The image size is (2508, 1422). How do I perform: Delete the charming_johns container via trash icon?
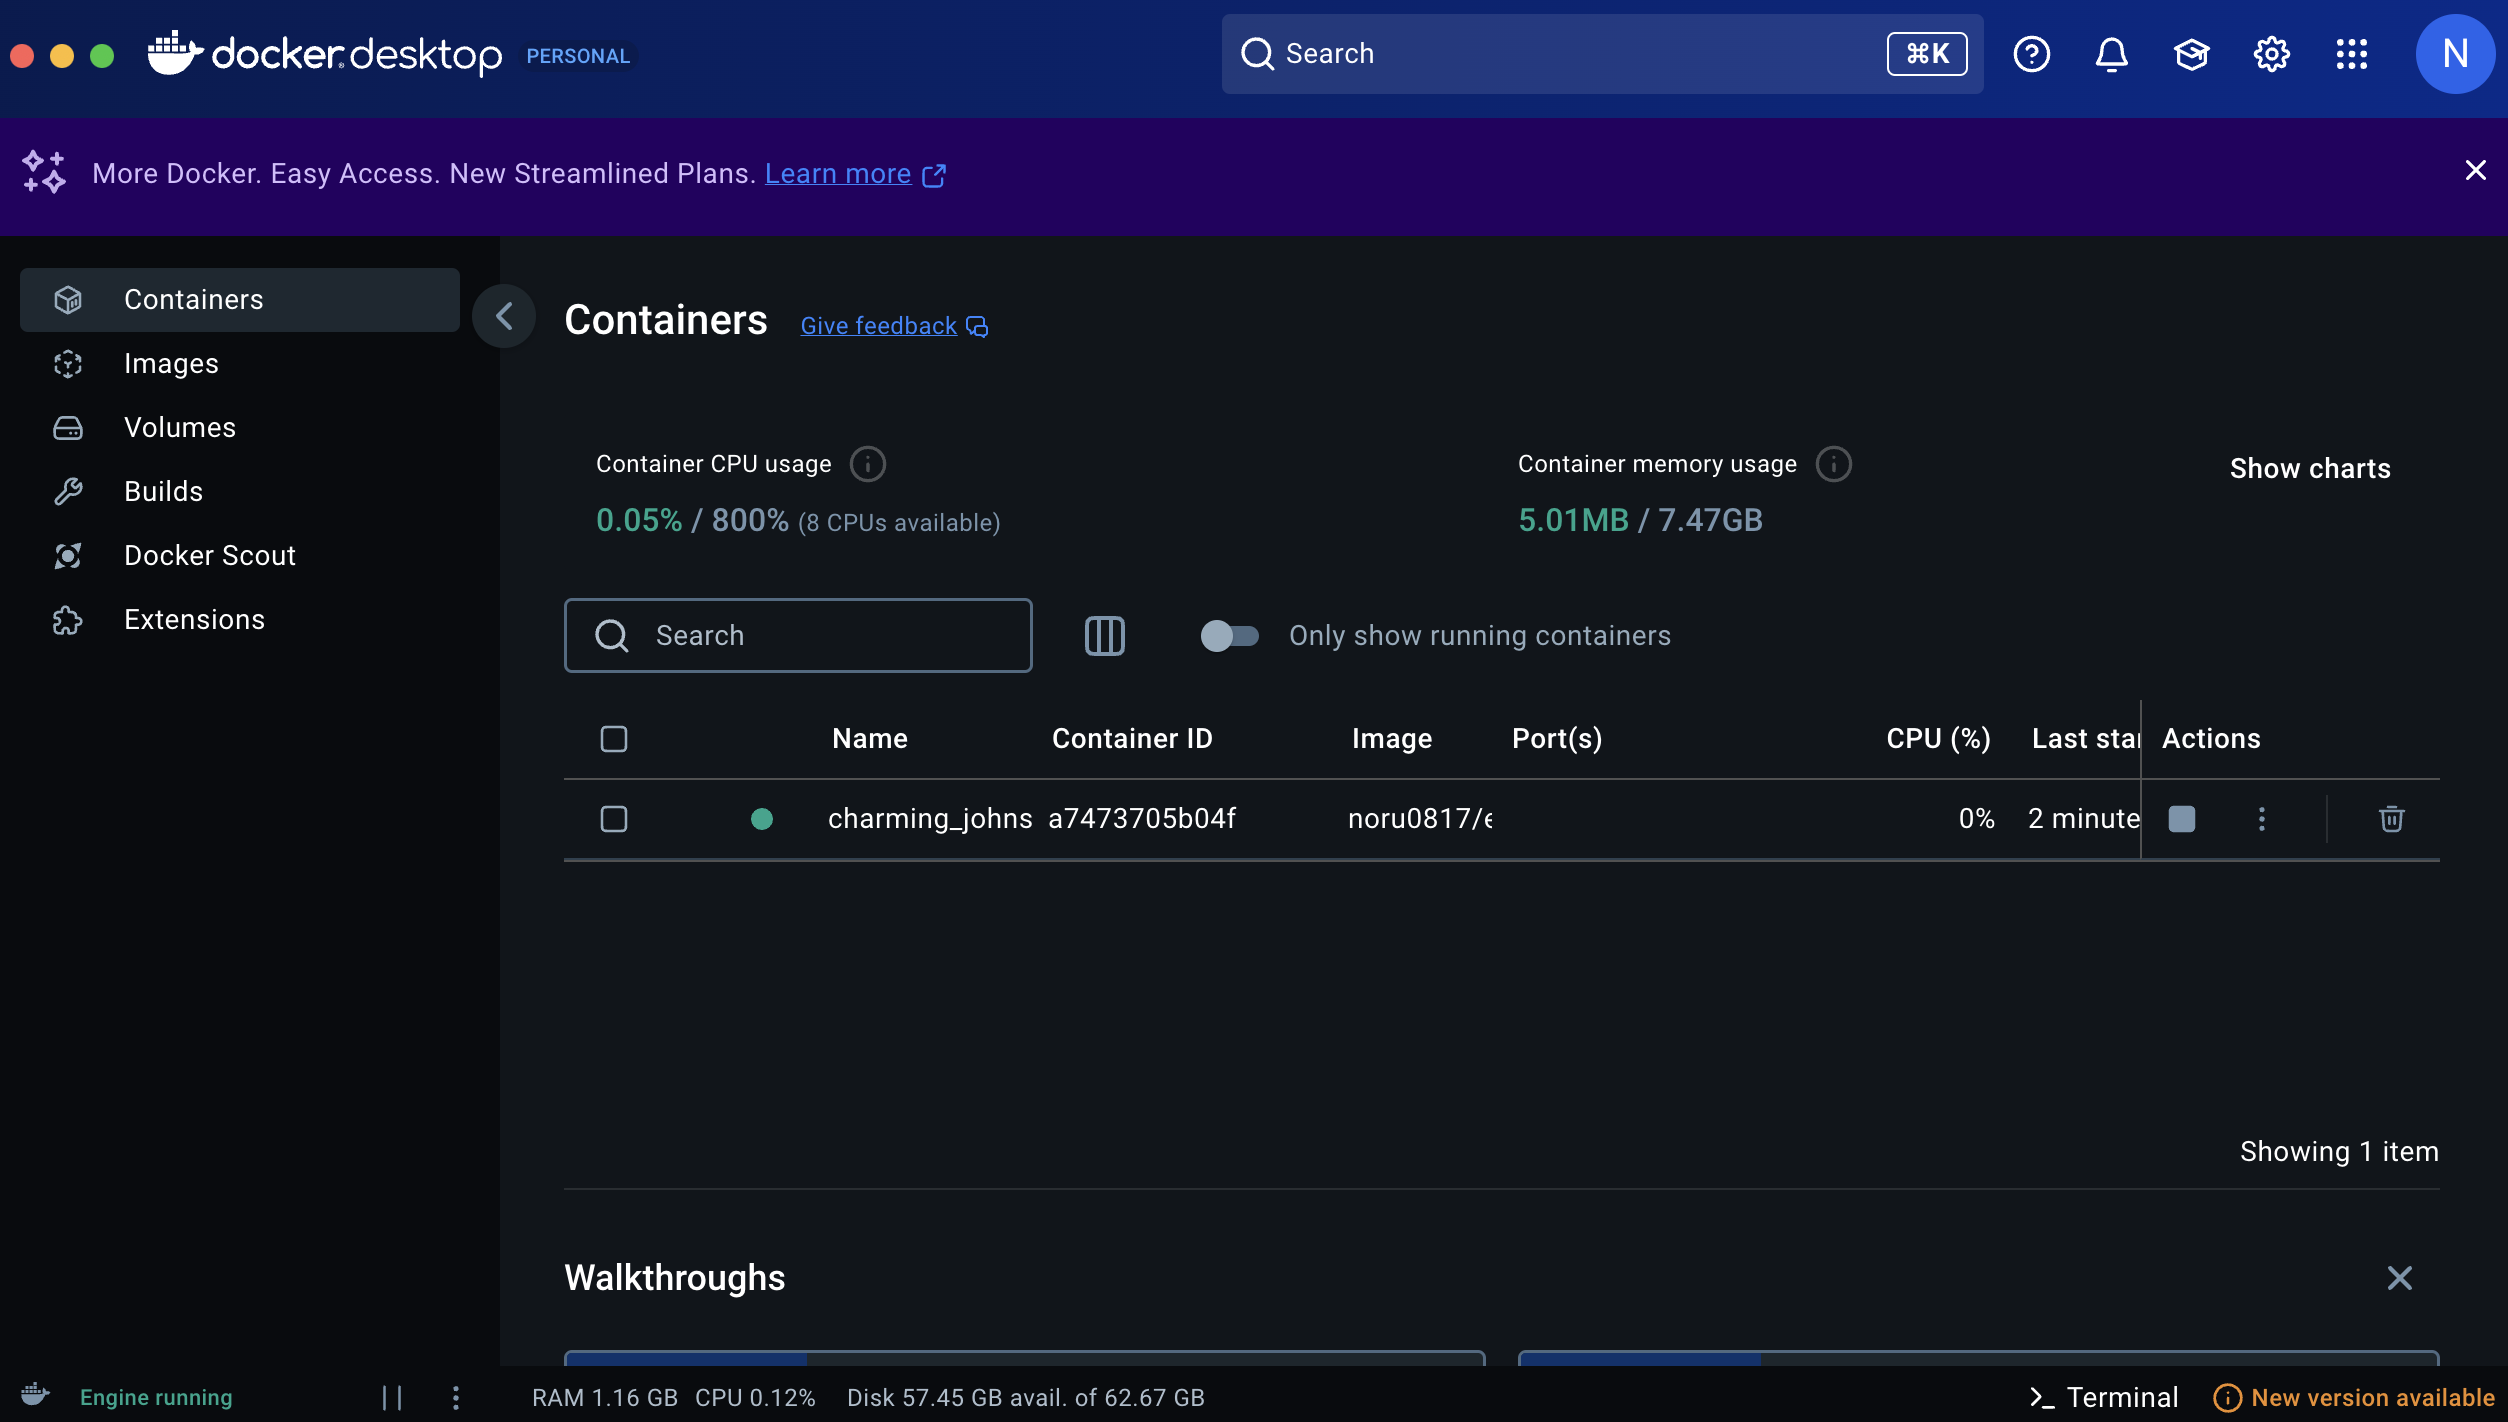pyautogui.click(x=2391, y=819)
